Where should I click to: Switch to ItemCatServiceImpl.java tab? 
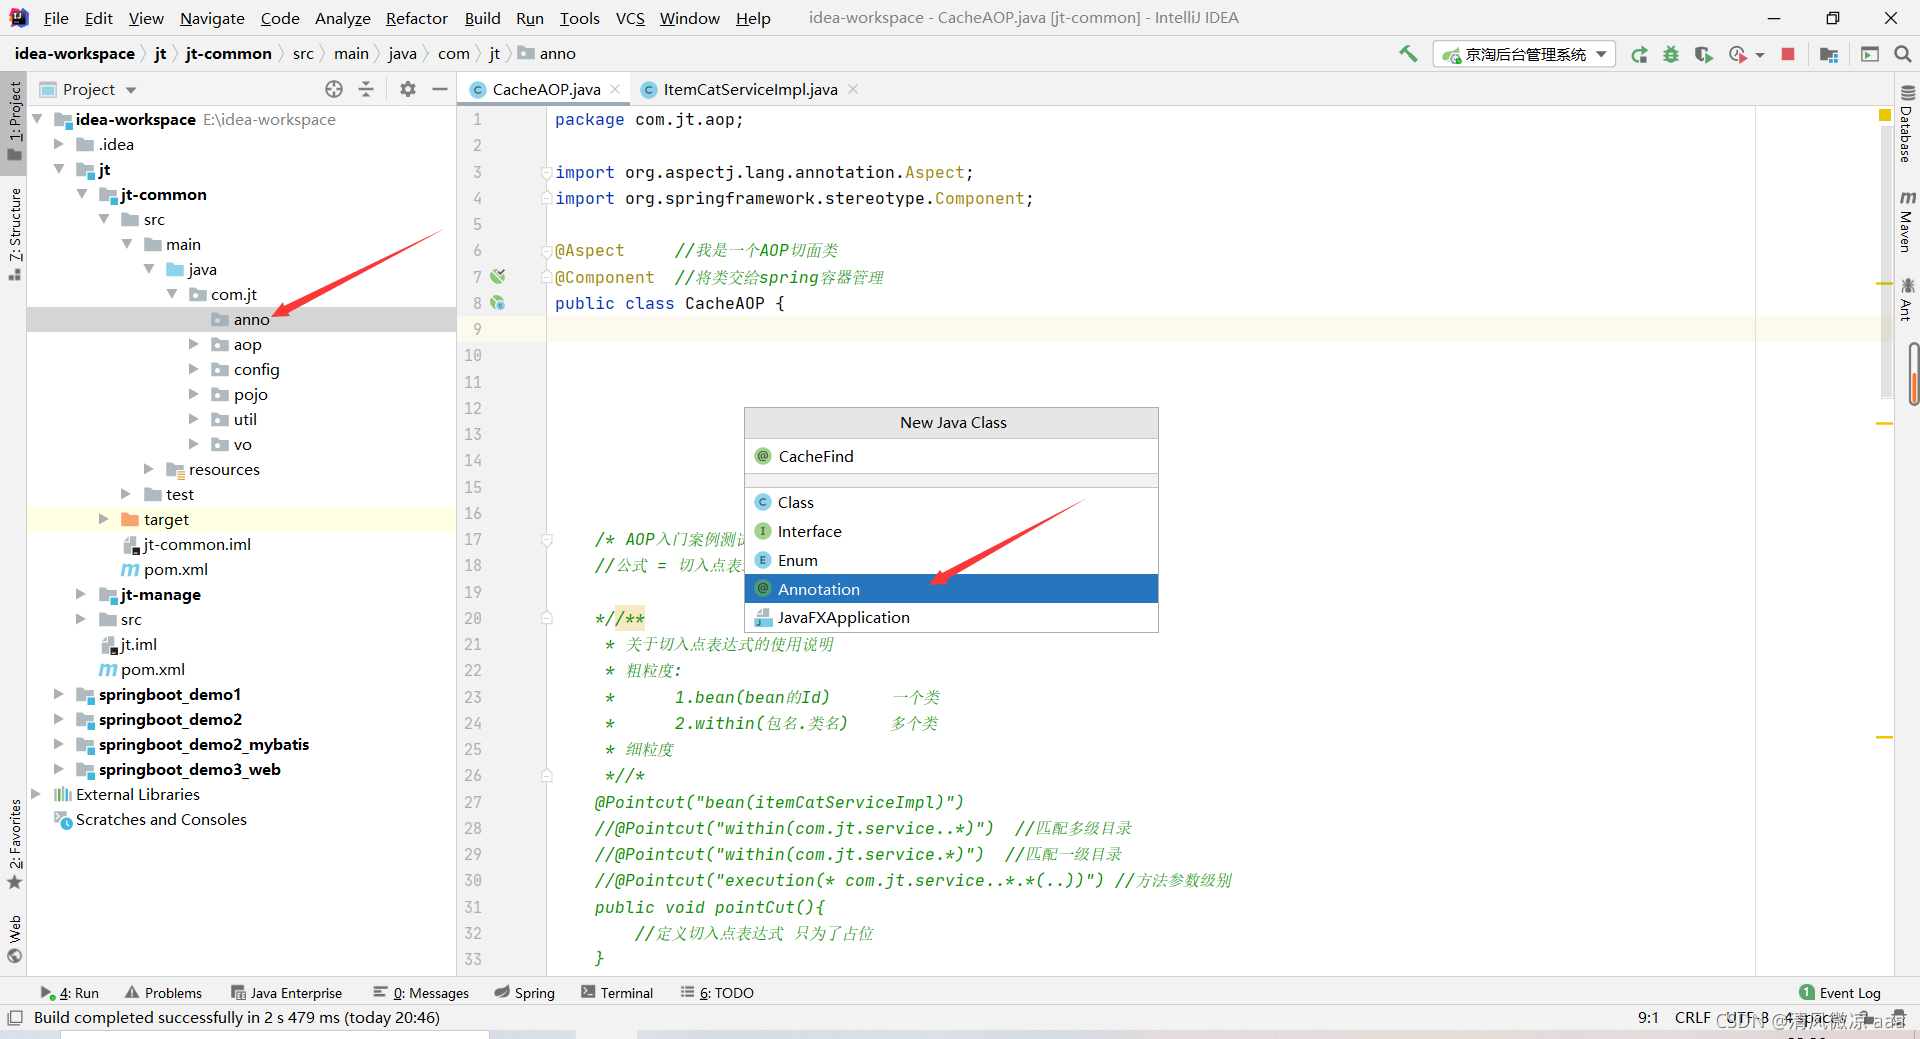750,89
